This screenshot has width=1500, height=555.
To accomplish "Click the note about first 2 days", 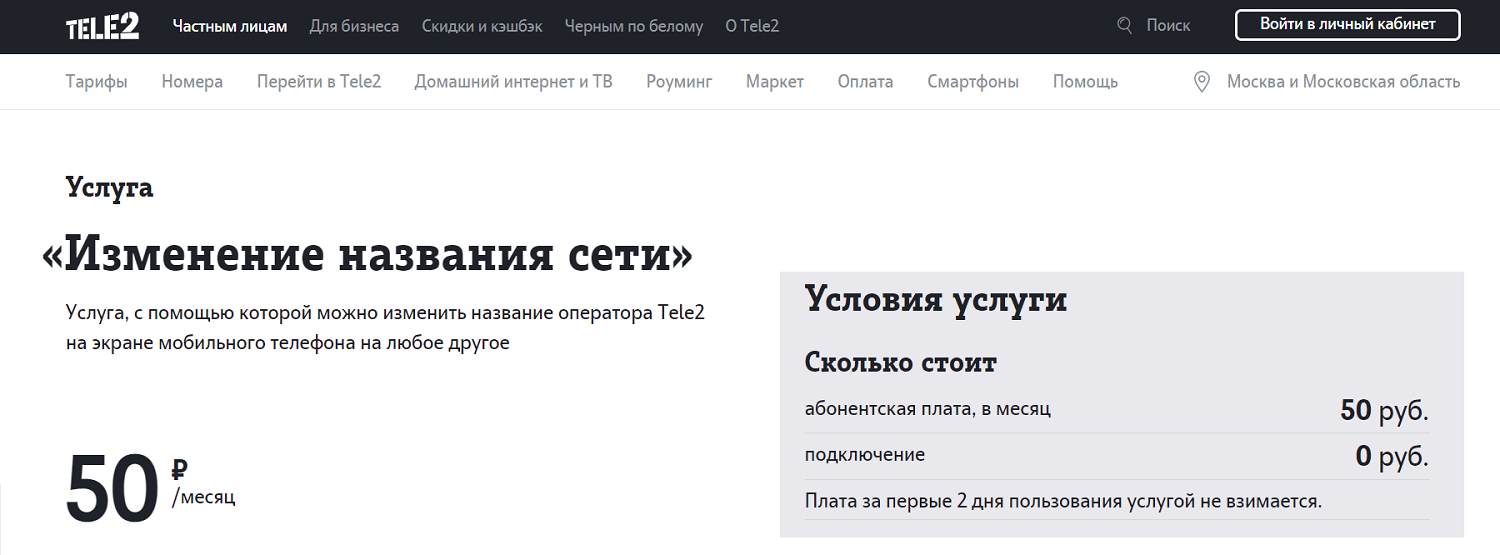I will [x=1064, y=501].
